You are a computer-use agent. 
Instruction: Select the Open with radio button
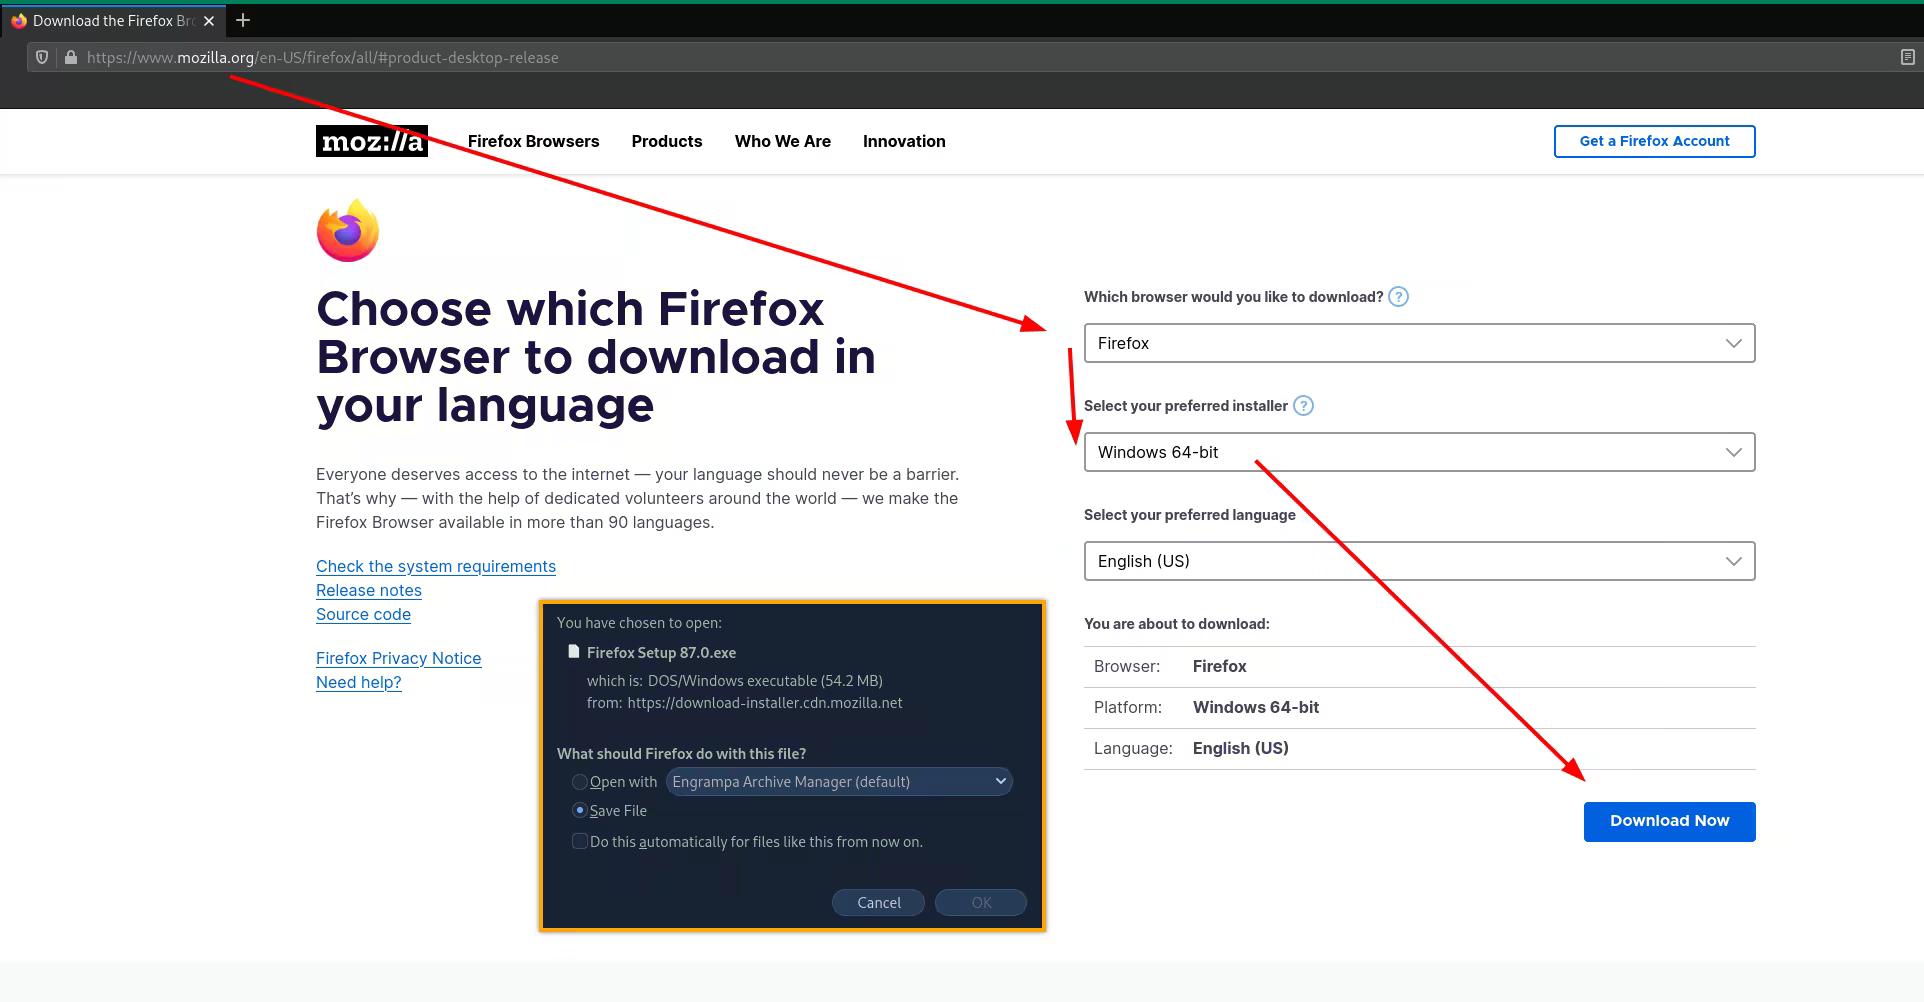click(579, 782)
